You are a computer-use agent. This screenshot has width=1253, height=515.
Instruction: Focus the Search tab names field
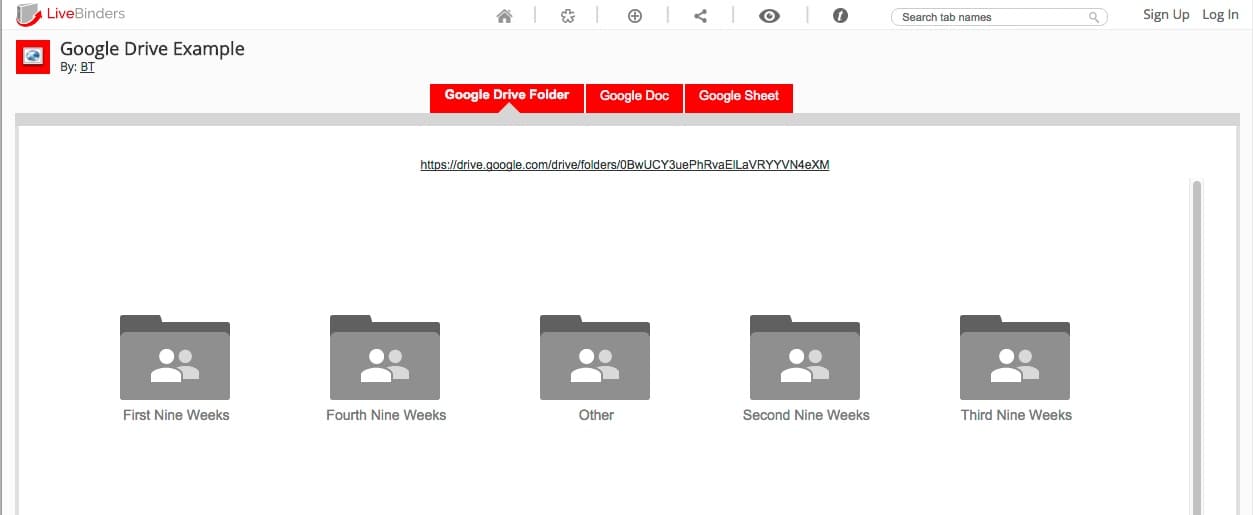[x=999, y=17]
